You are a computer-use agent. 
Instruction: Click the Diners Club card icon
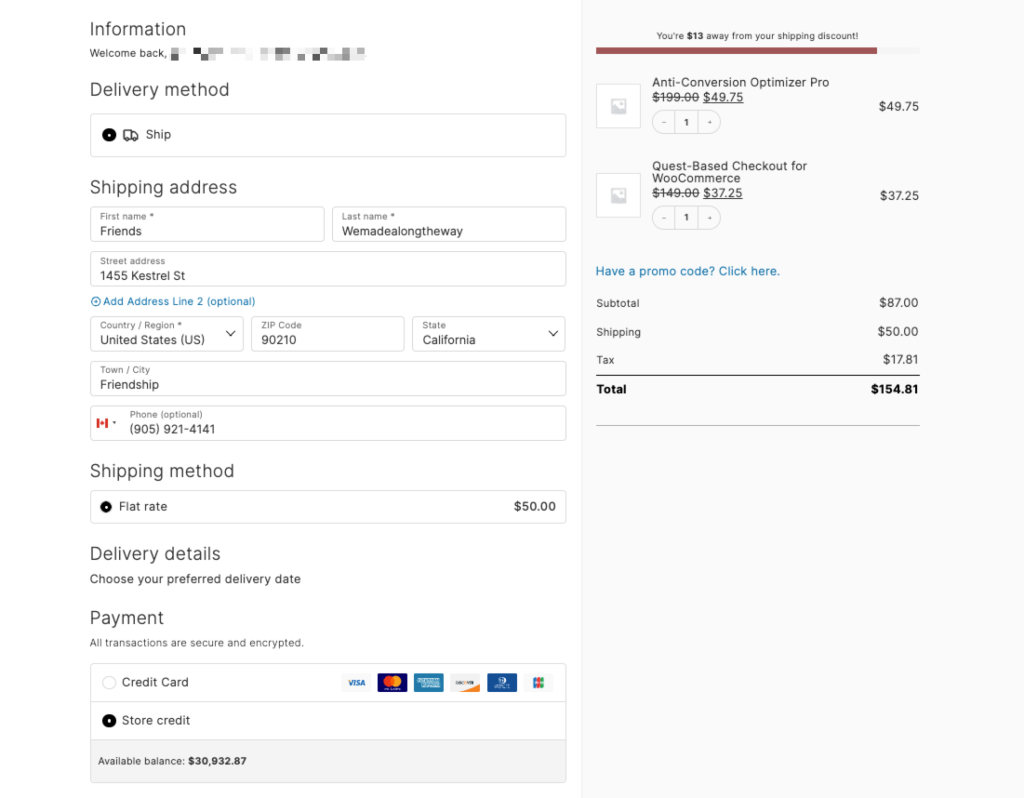502,682
